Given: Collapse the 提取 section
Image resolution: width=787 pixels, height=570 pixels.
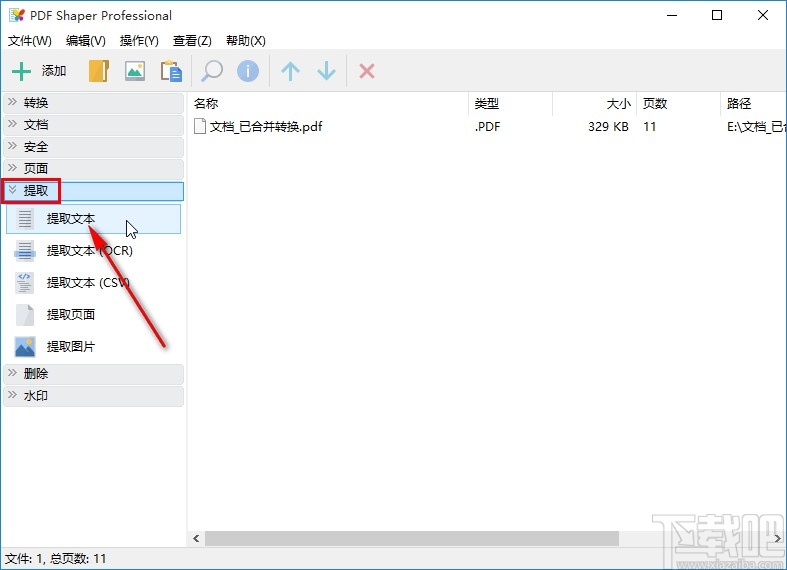Looking at the screenshot, I should [93, 191].
